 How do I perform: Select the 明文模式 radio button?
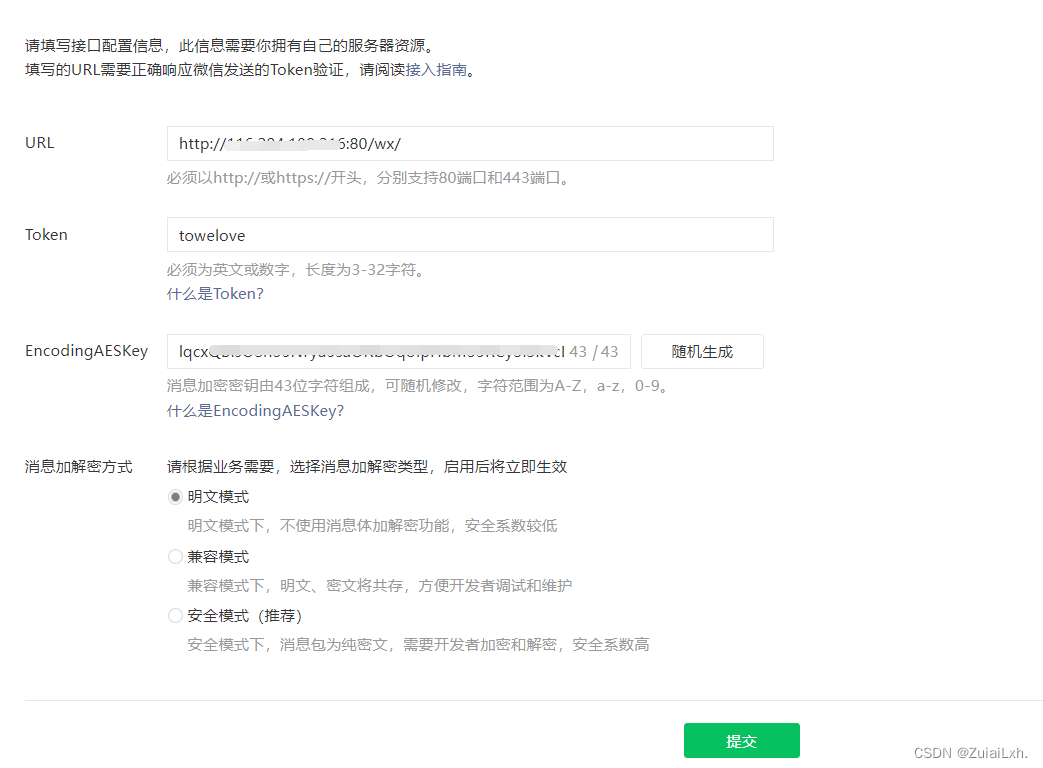(175, 496)
